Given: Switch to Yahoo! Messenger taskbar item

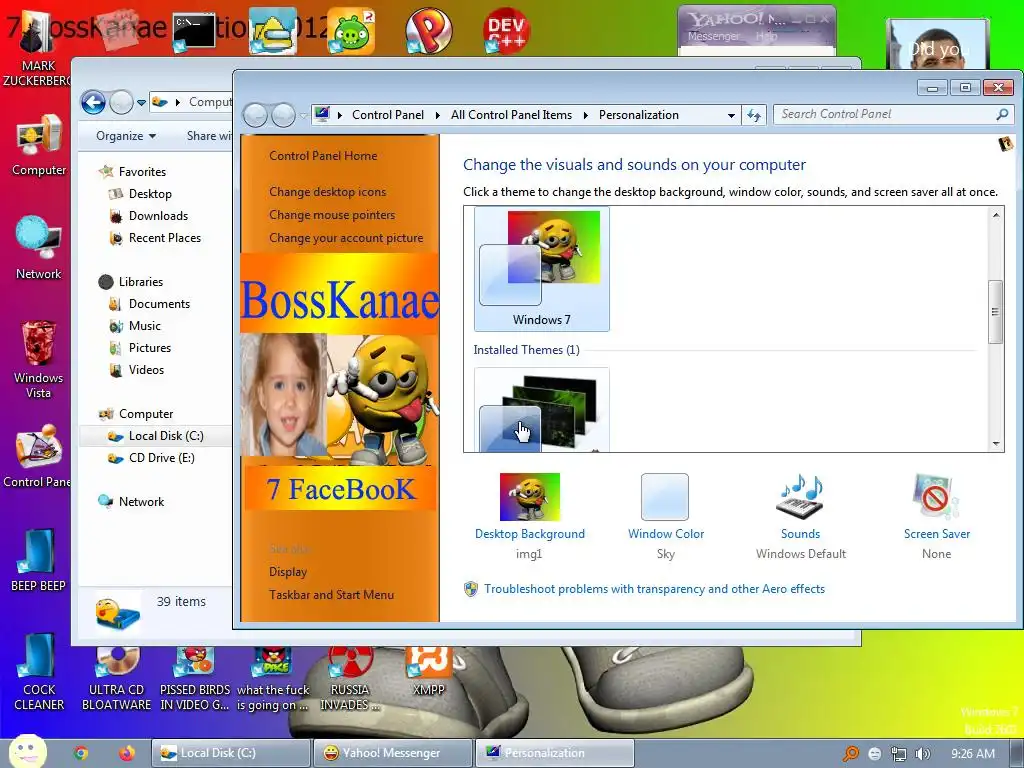Looking at the screenshot, I should tap(392, 753).
